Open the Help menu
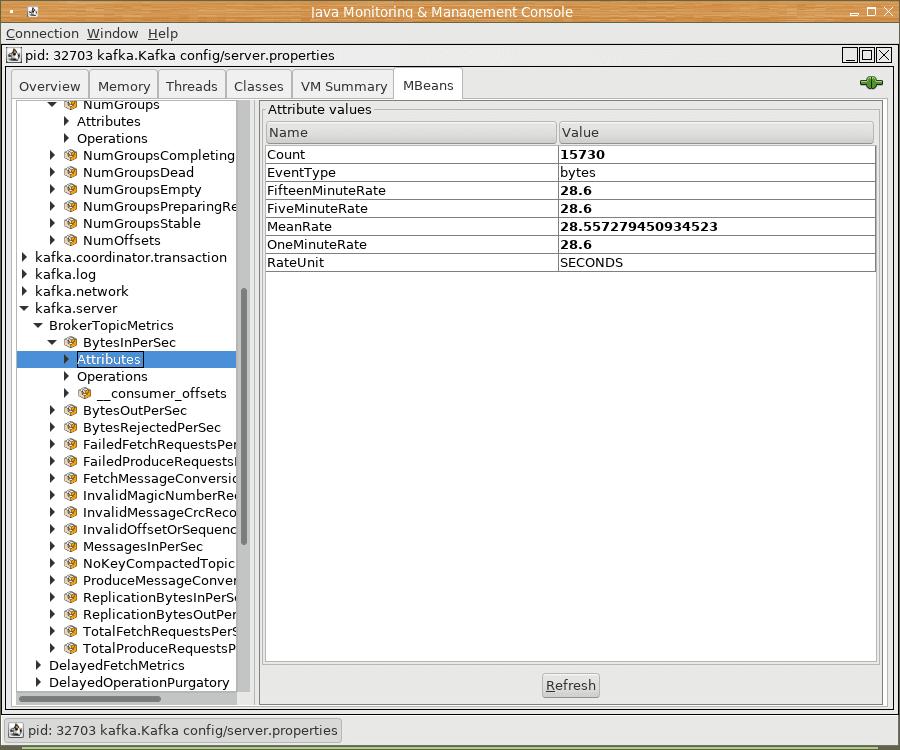 [163, 33]
